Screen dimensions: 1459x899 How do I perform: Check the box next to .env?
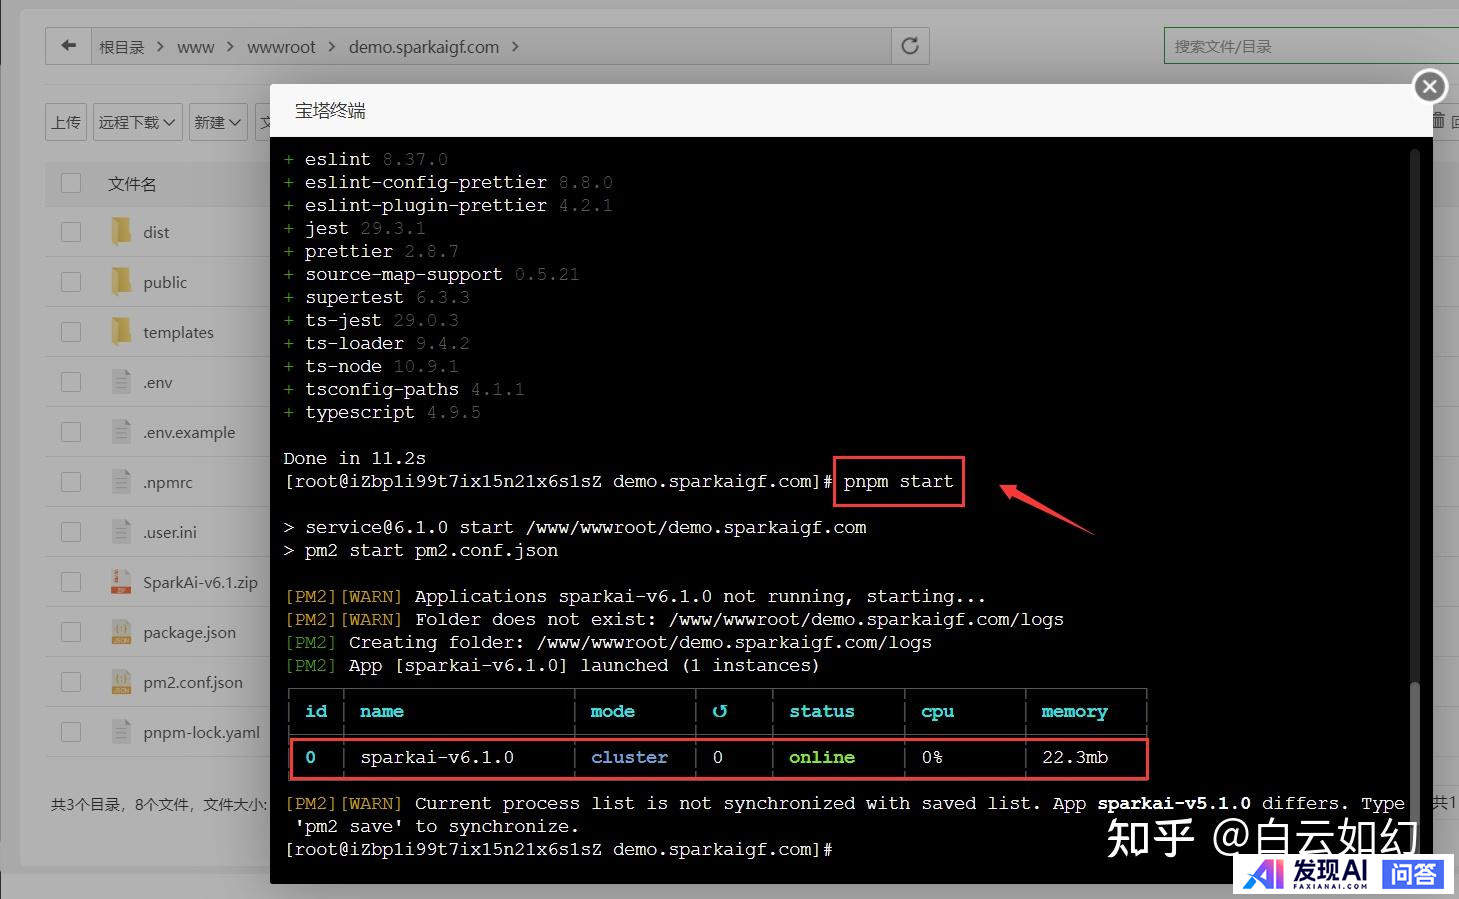coord(71,382)
